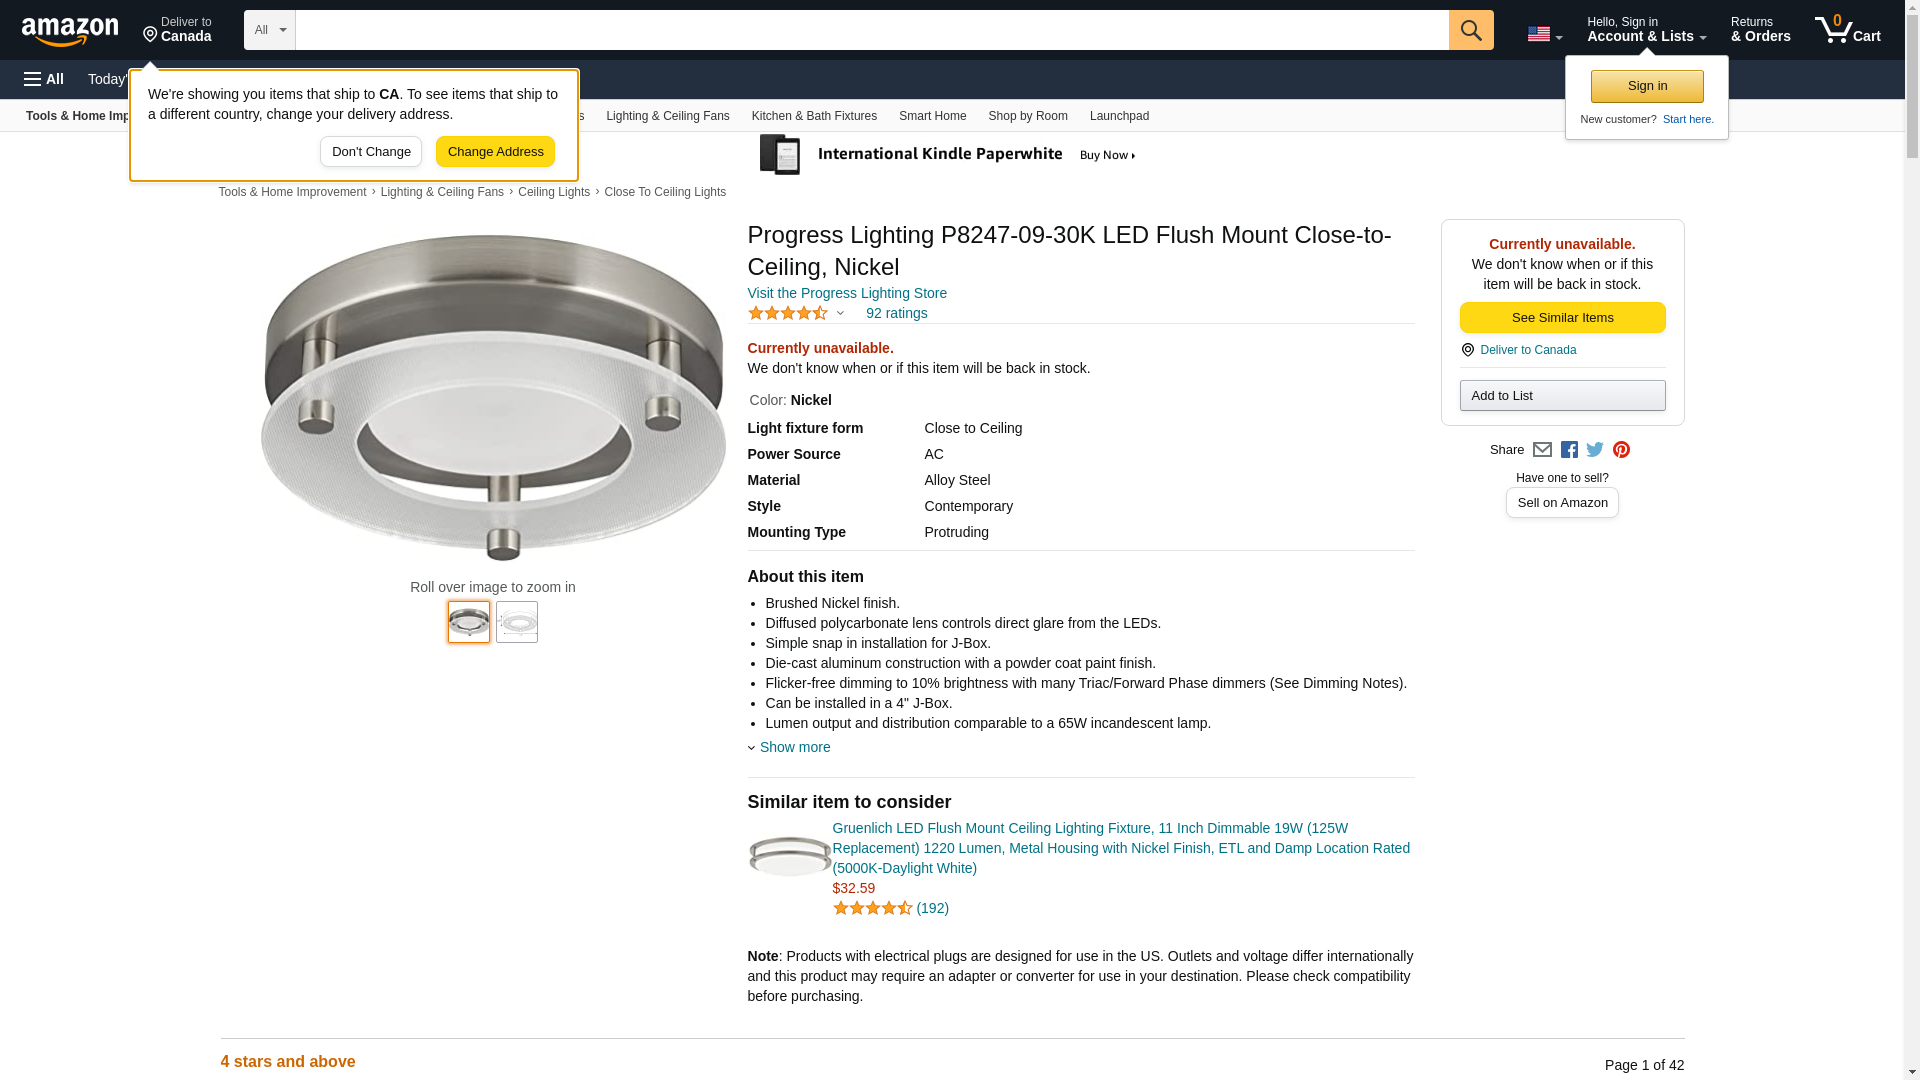Open the Smart Home category tab
Viewport: 1920px width, 1080px height.
point(932,116)
